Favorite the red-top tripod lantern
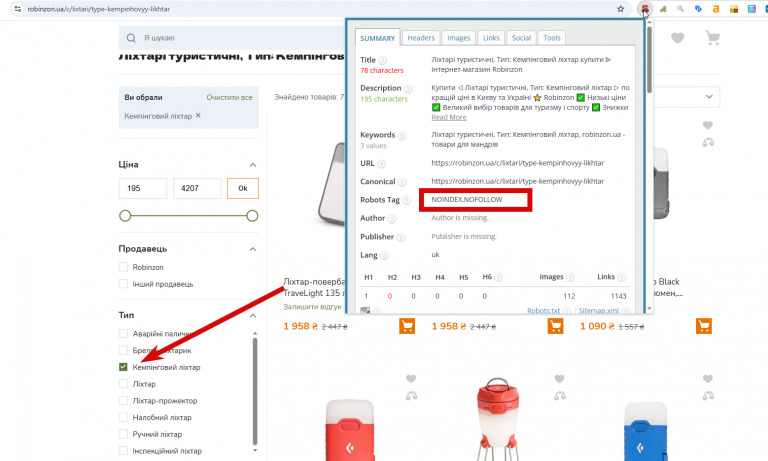This screenshot has height=461, width=768. coord(559,379)
